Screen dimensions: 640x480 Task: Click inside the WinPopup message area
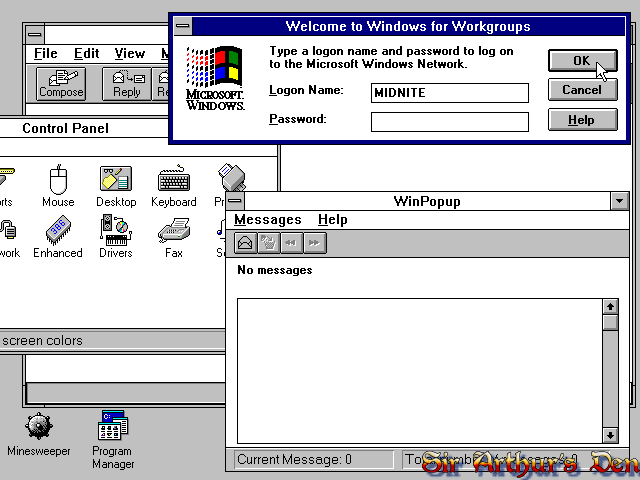[x=420, y=371]
